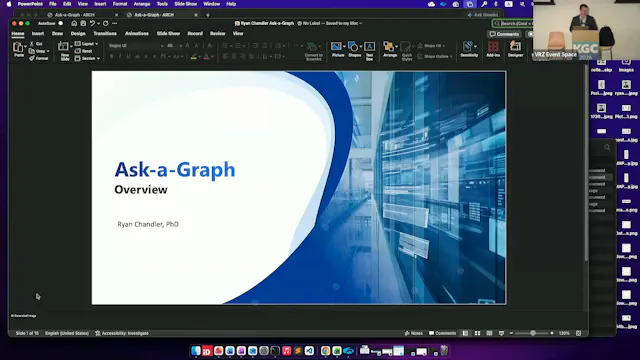Open the Transitions ribbon tab

105,33
